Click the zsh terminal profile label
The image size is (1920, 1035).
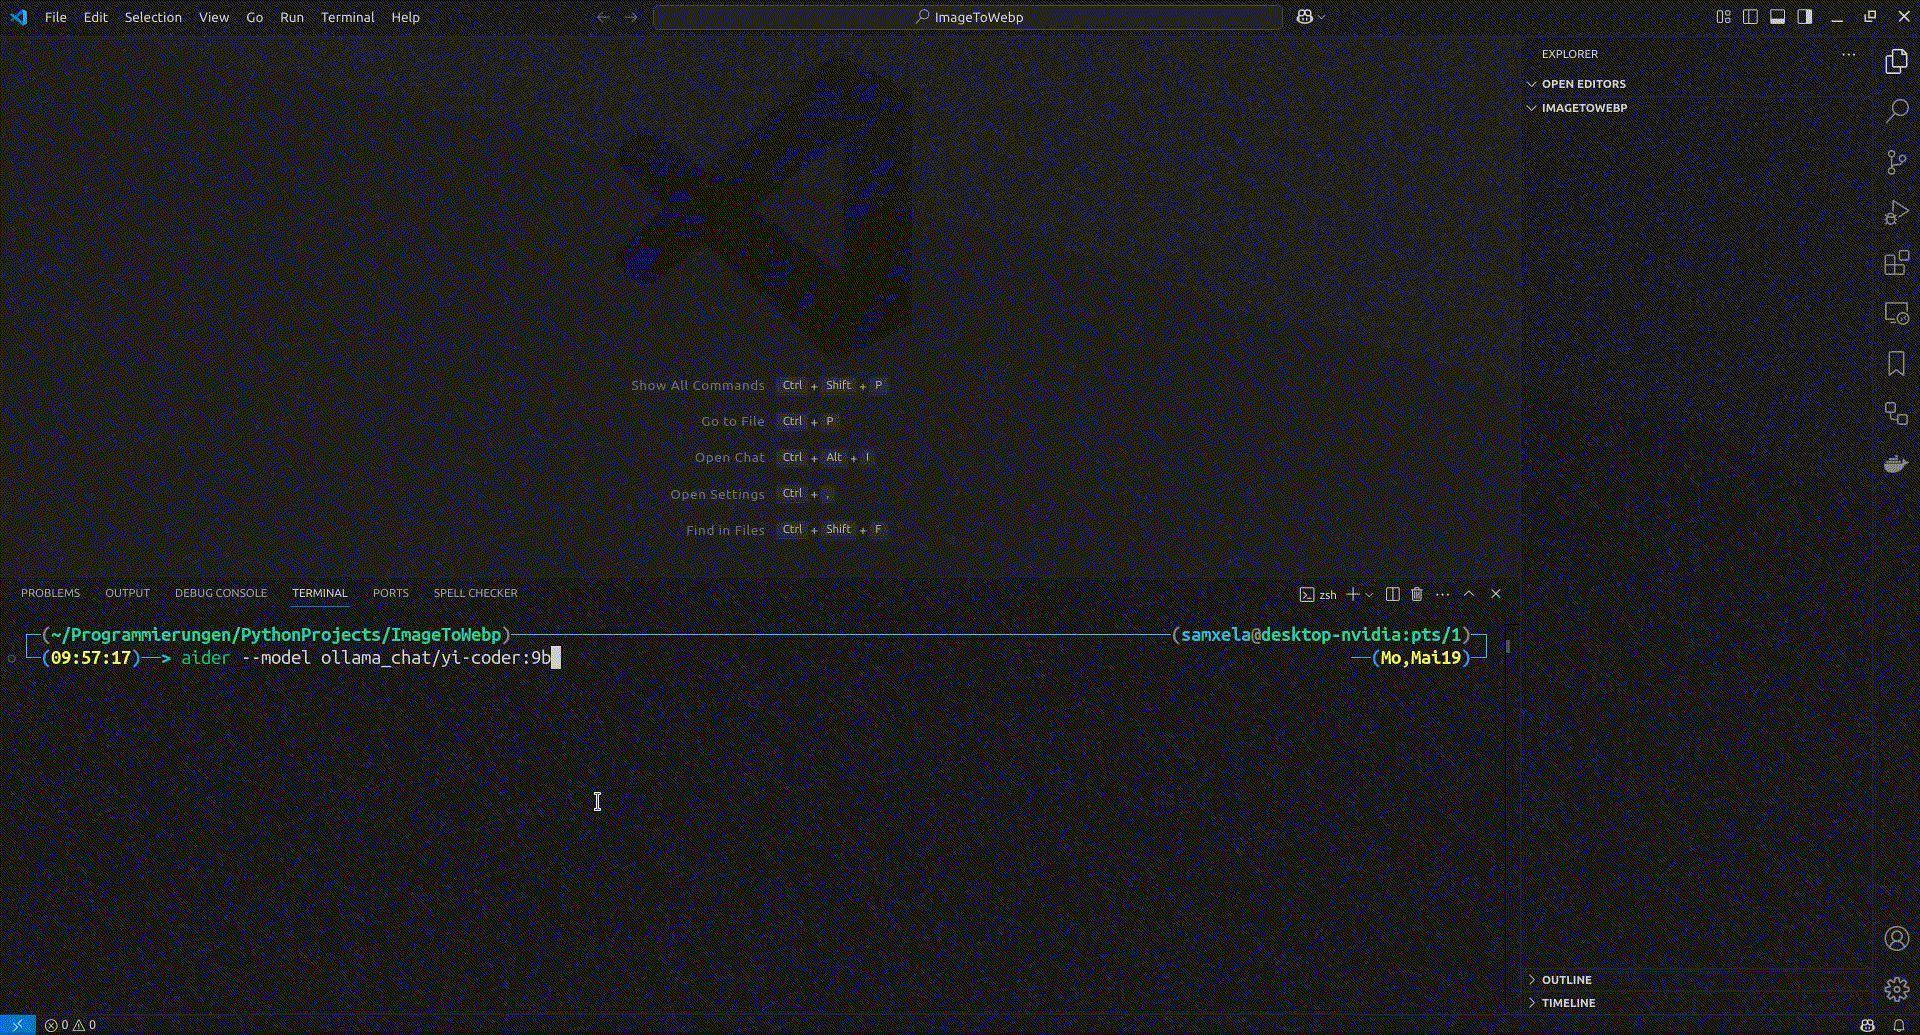click(1318, 594)
